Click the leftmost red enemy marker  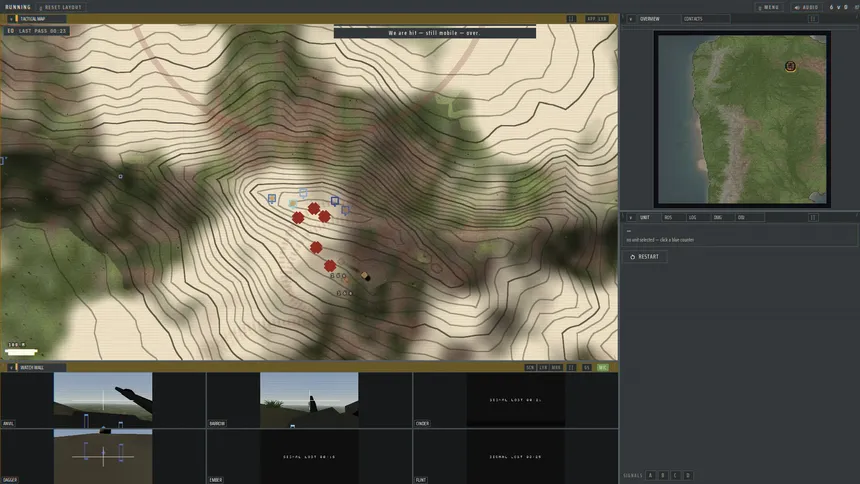point(298,218)
